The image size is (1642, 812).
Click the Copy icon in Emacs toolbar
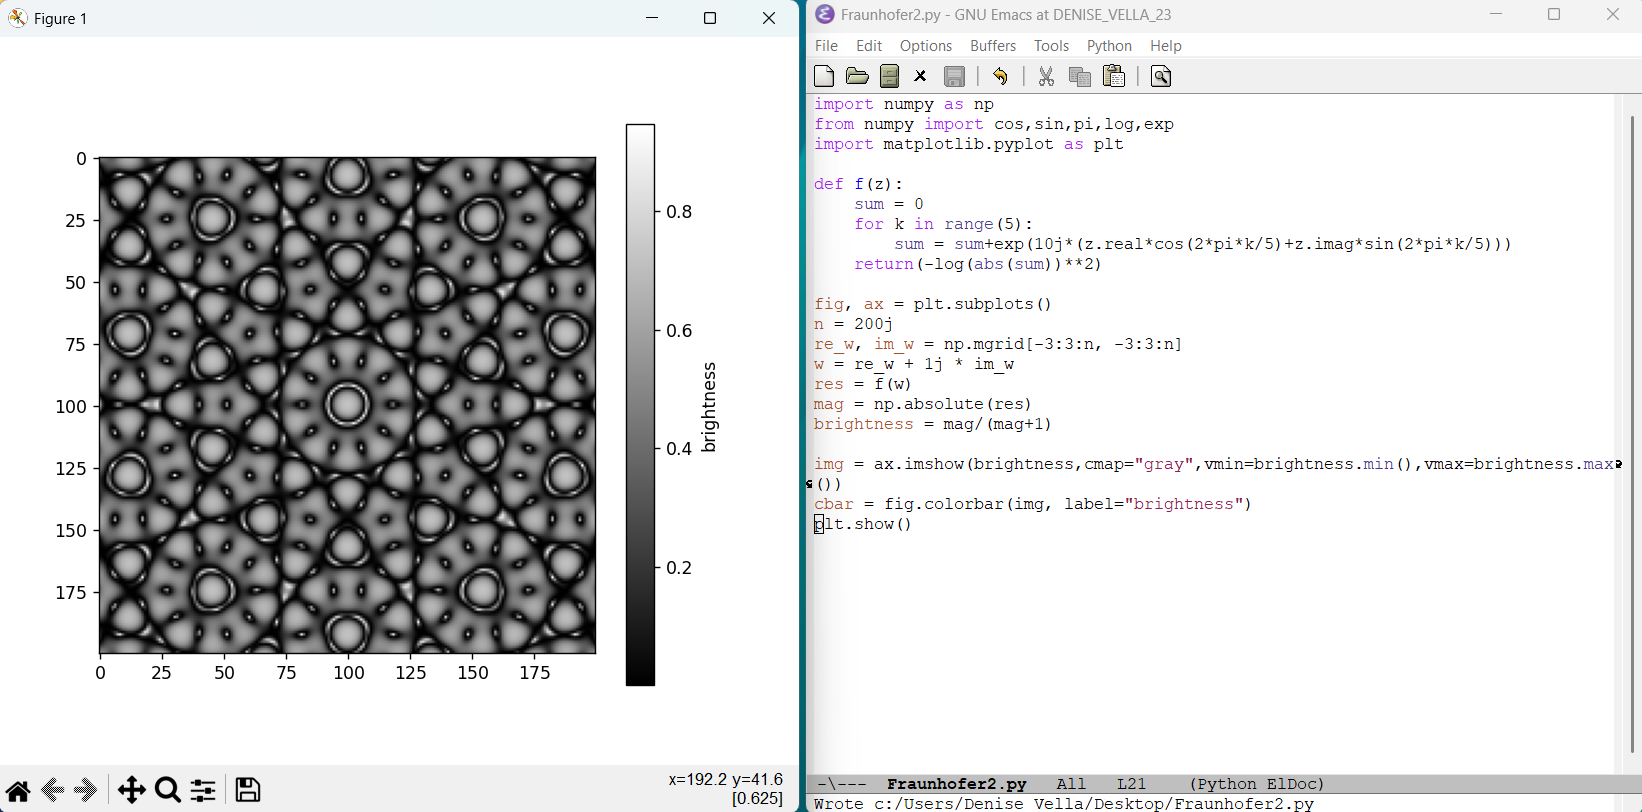pos(1079,76)
